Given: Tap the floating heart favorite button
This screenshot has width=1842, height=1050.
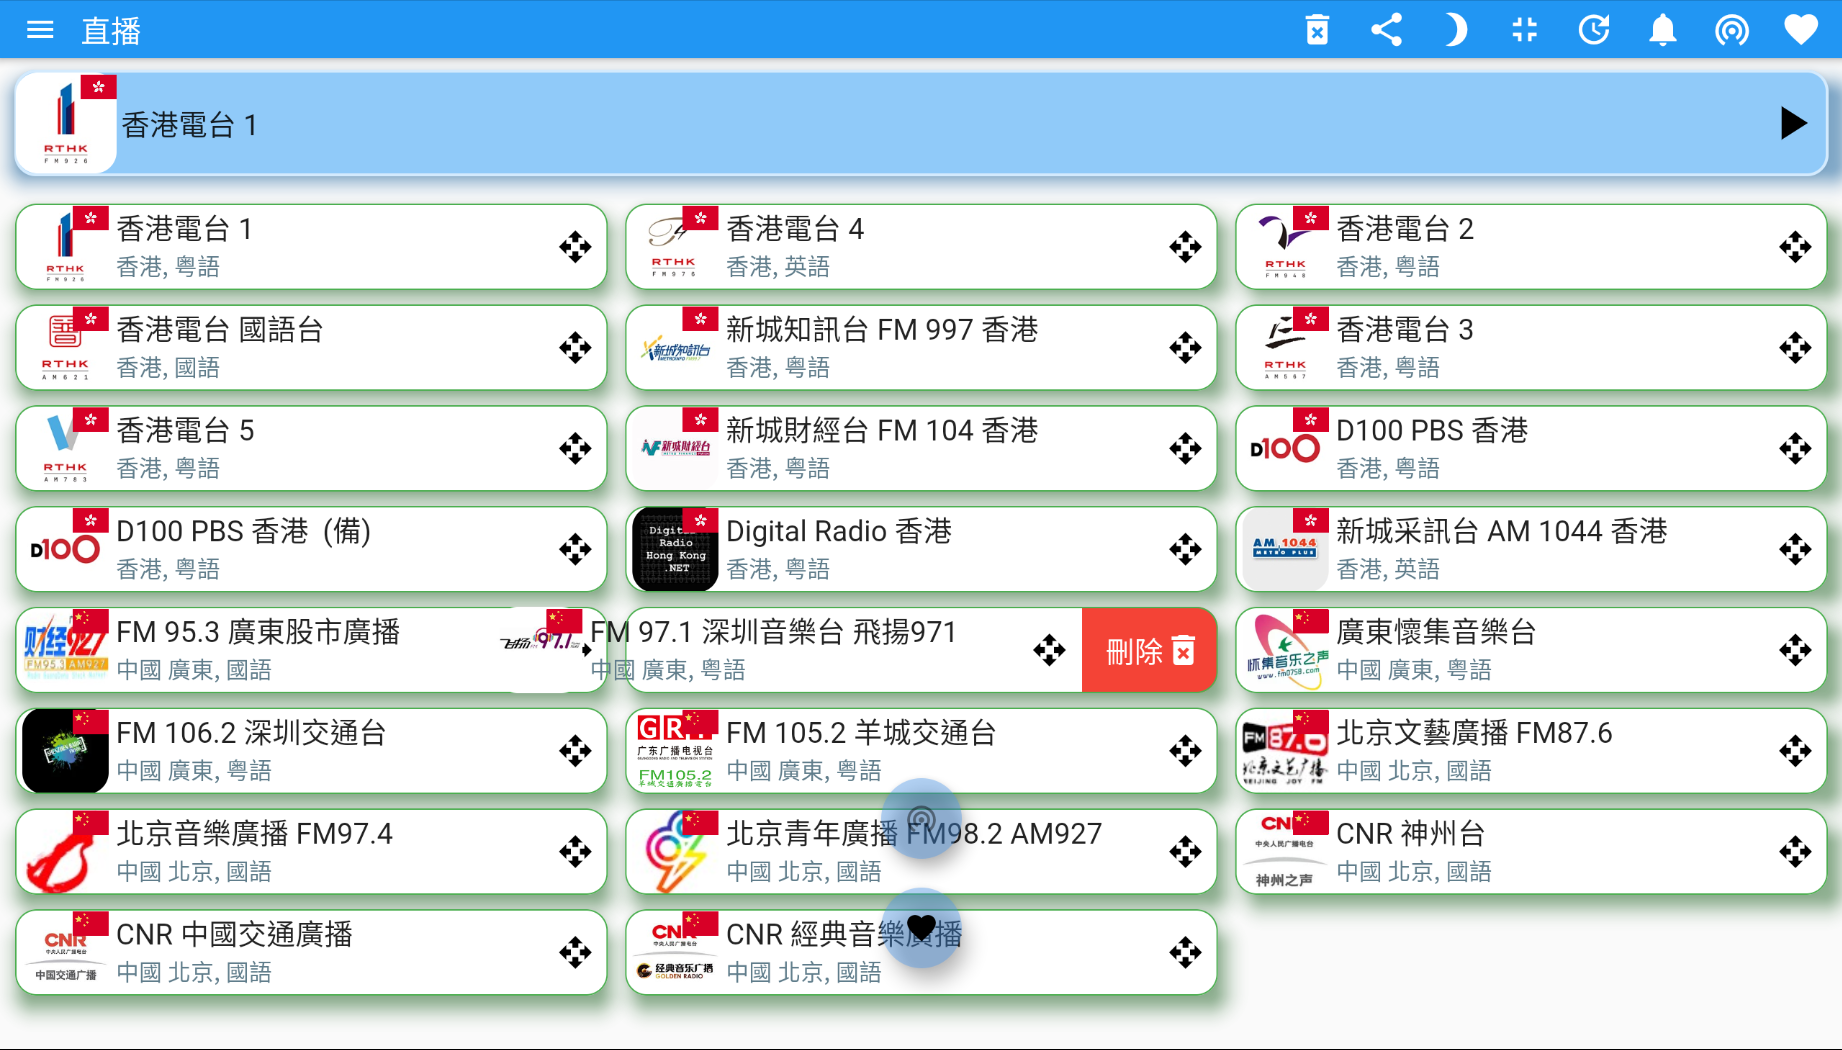Looking at the screenshot, I should point(922,928).
